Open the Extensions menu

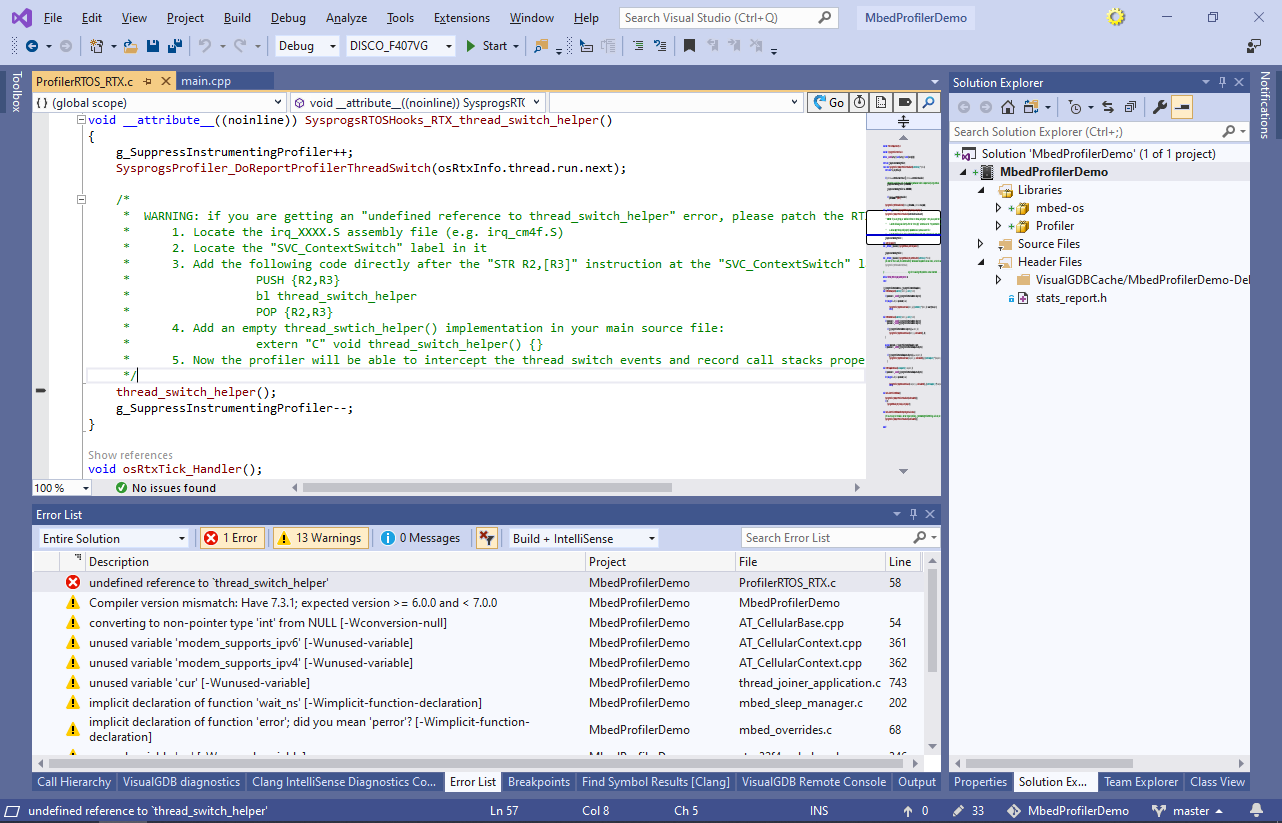tap(463, 18)
